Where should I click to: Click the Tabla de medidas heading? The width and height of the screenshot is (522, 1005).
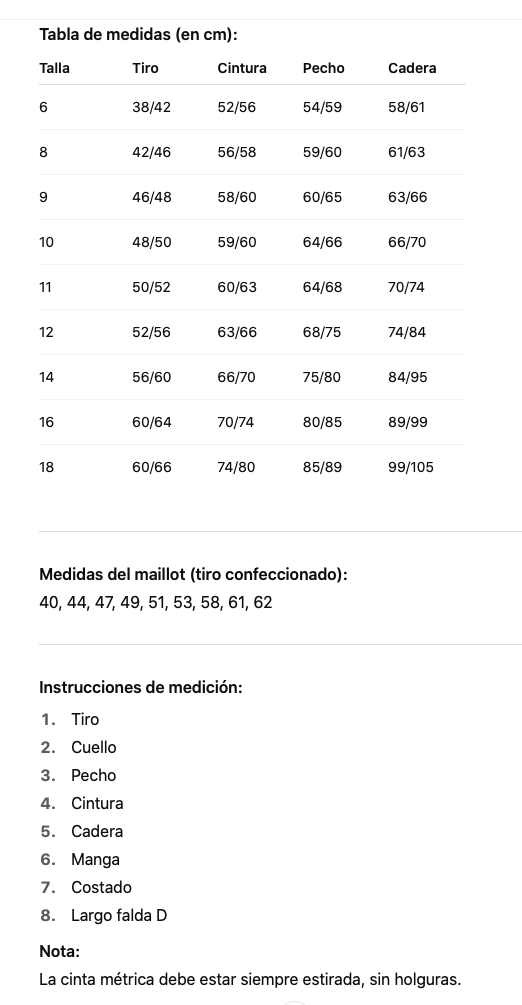[x=139, y=35]
